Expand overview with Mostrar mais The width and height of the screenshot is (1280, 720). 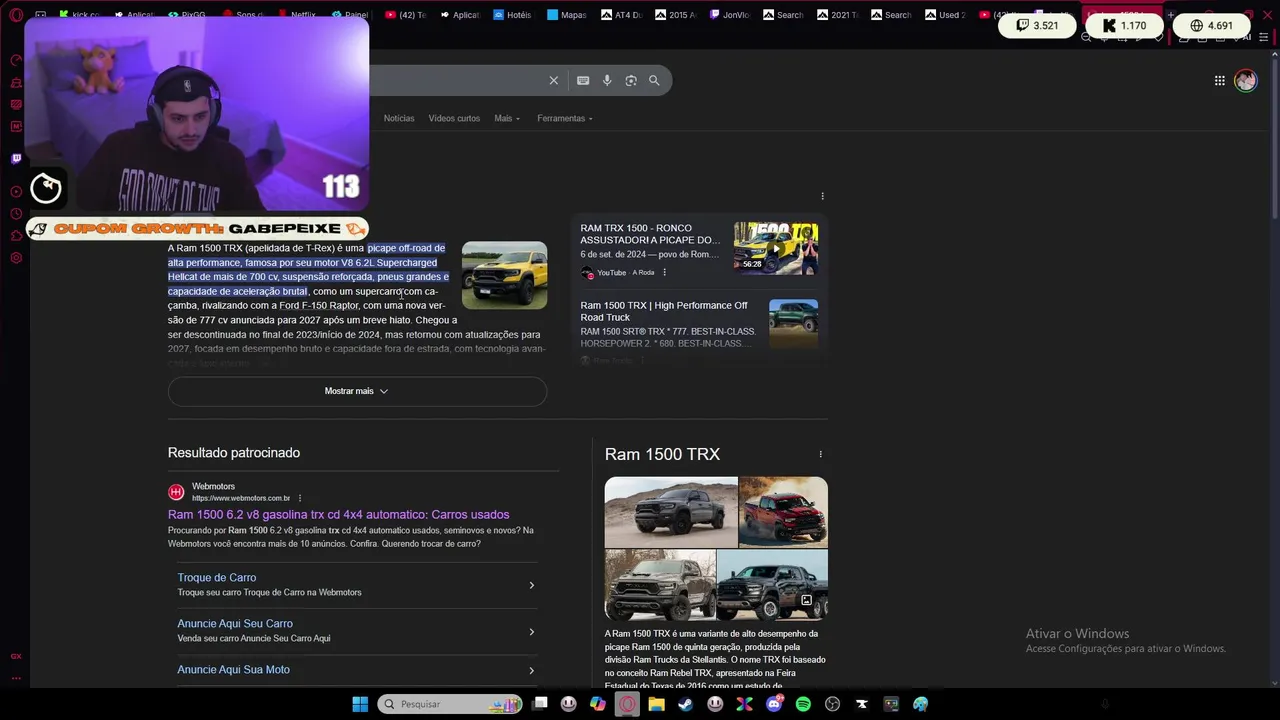pyautogui.click(x=357, y=391)
